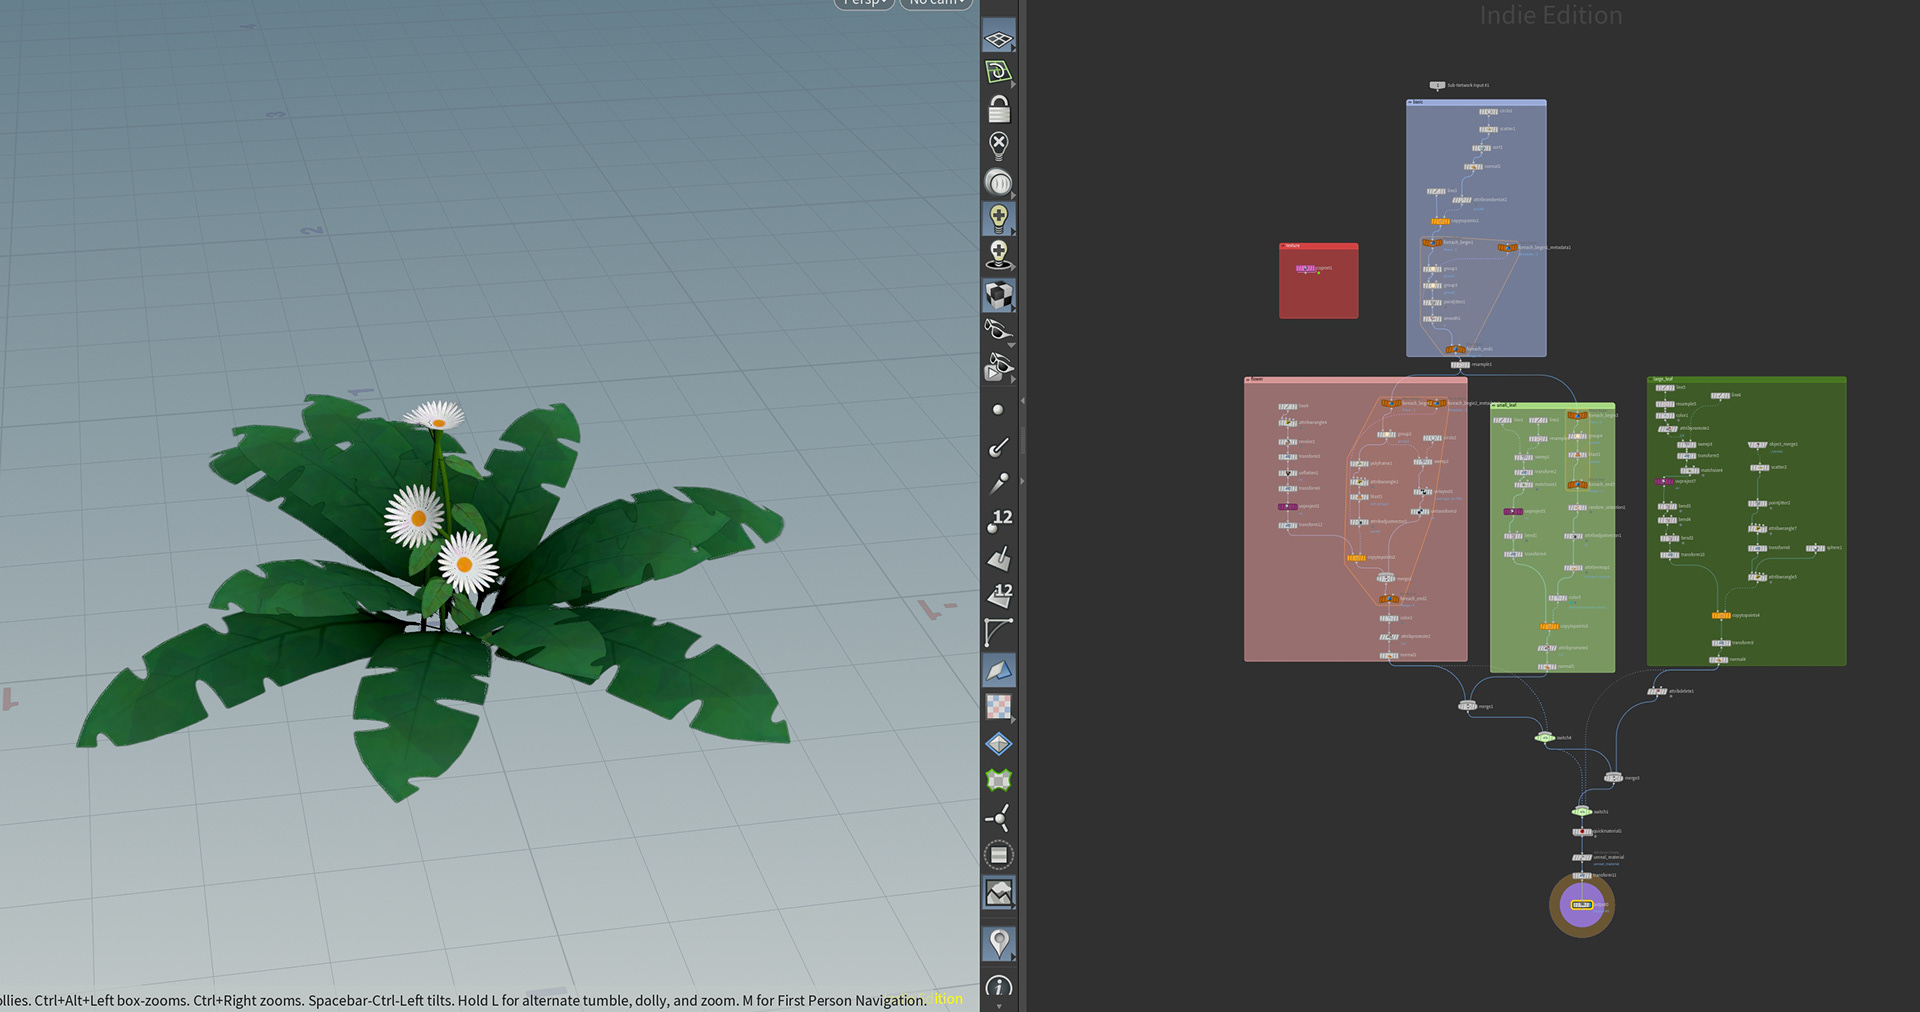Select the object_merge1 node
The height and width of the screenshot is (1012, 1920).
pos(1757,445)
